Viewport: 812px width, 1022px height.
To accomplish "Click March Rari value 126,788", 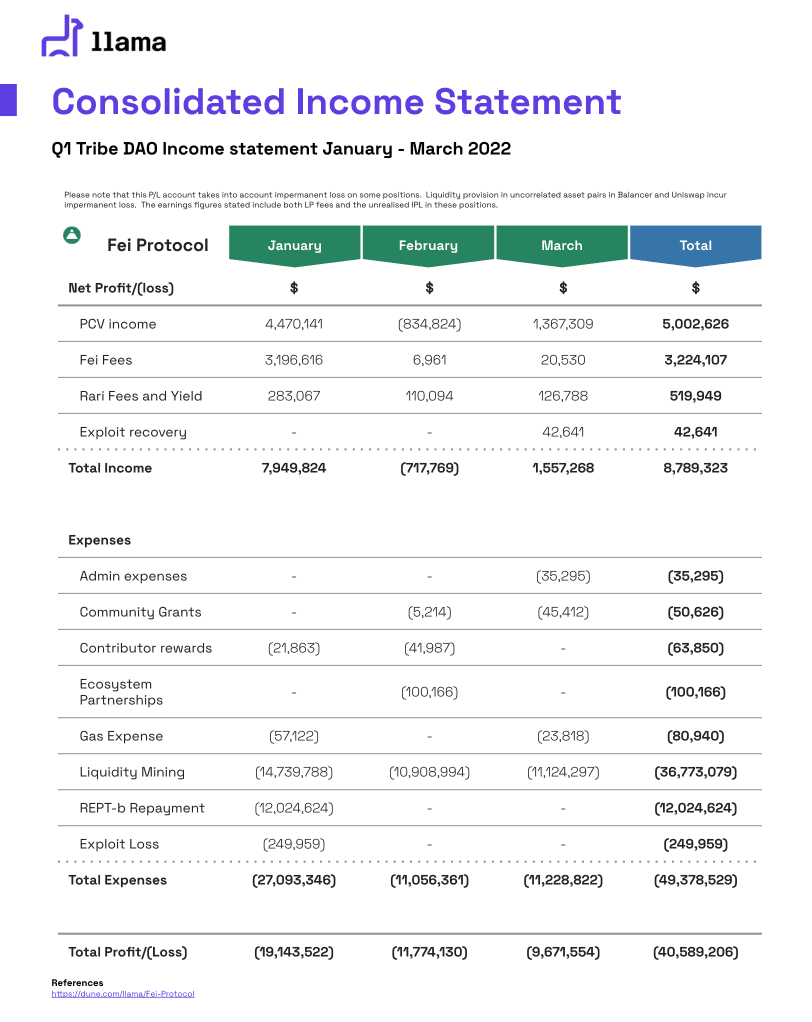I will [x=563, y=396].
